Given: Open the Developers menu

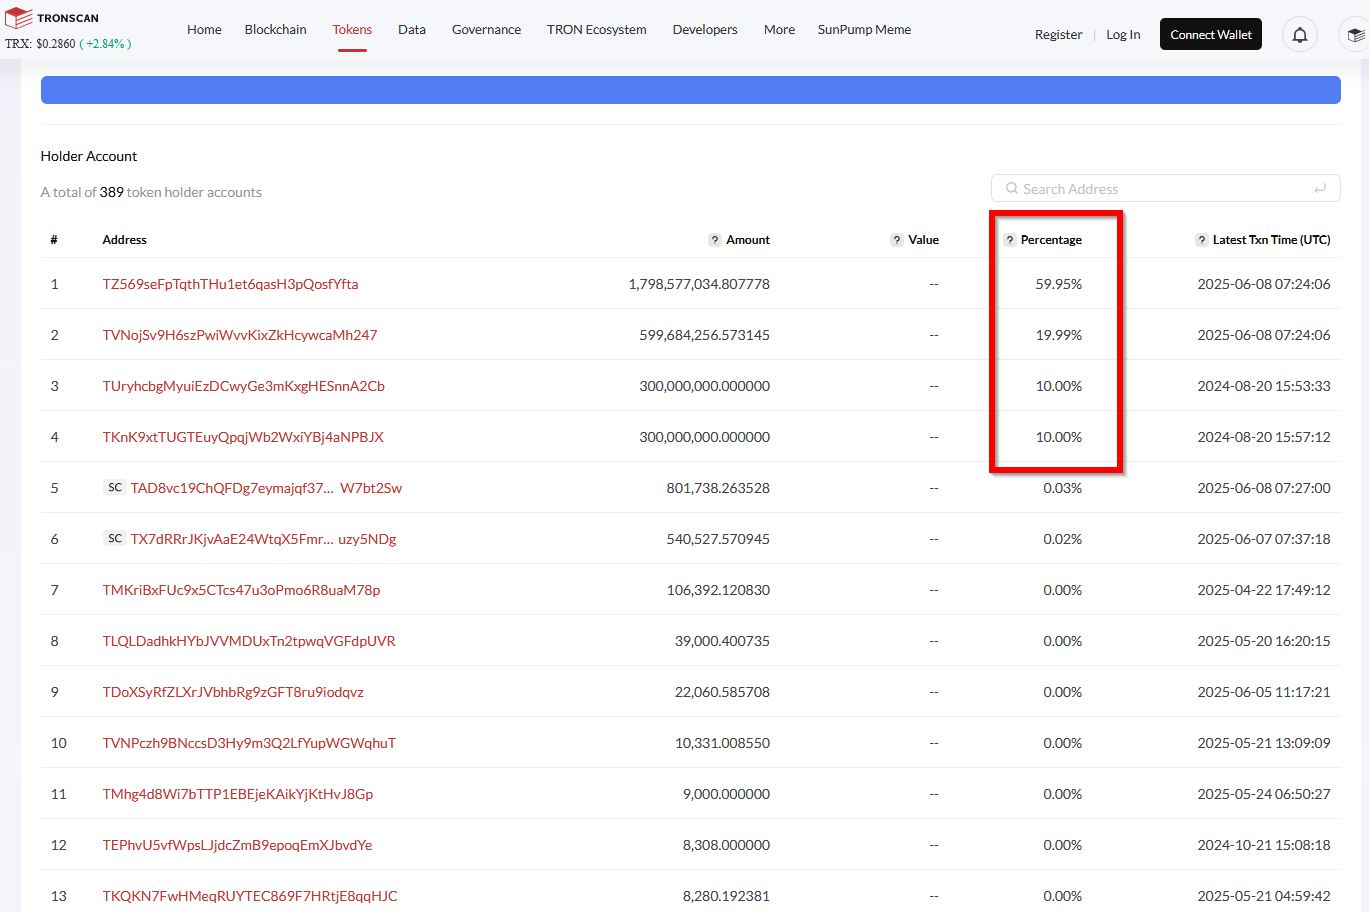Looking at the screenshot, I should 705,30.
